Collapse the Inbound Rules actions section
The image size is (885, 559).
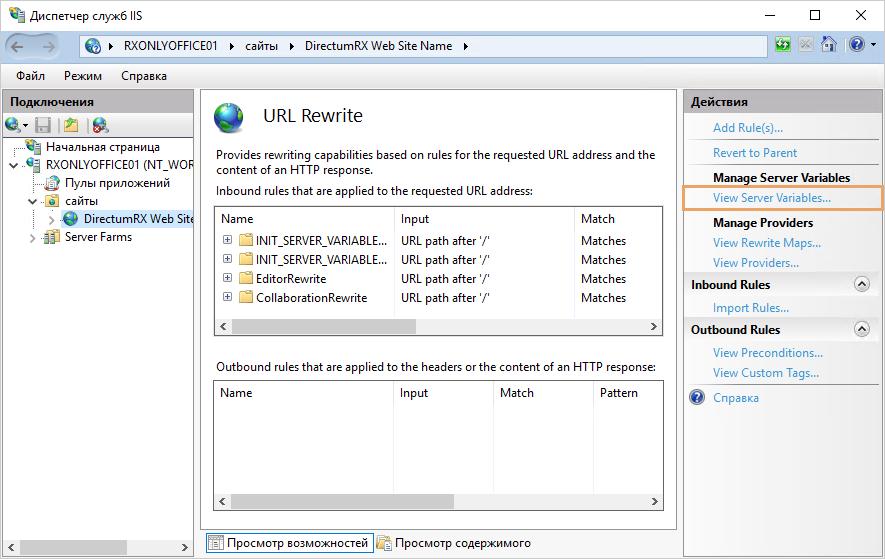862,285
